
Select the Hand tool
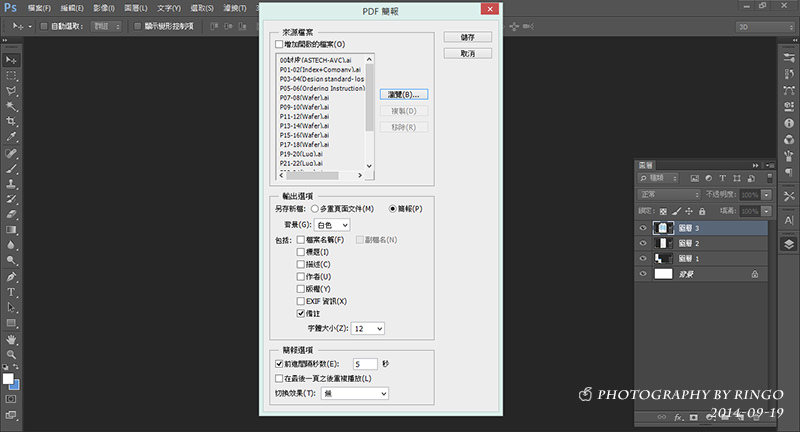[11, 340]
